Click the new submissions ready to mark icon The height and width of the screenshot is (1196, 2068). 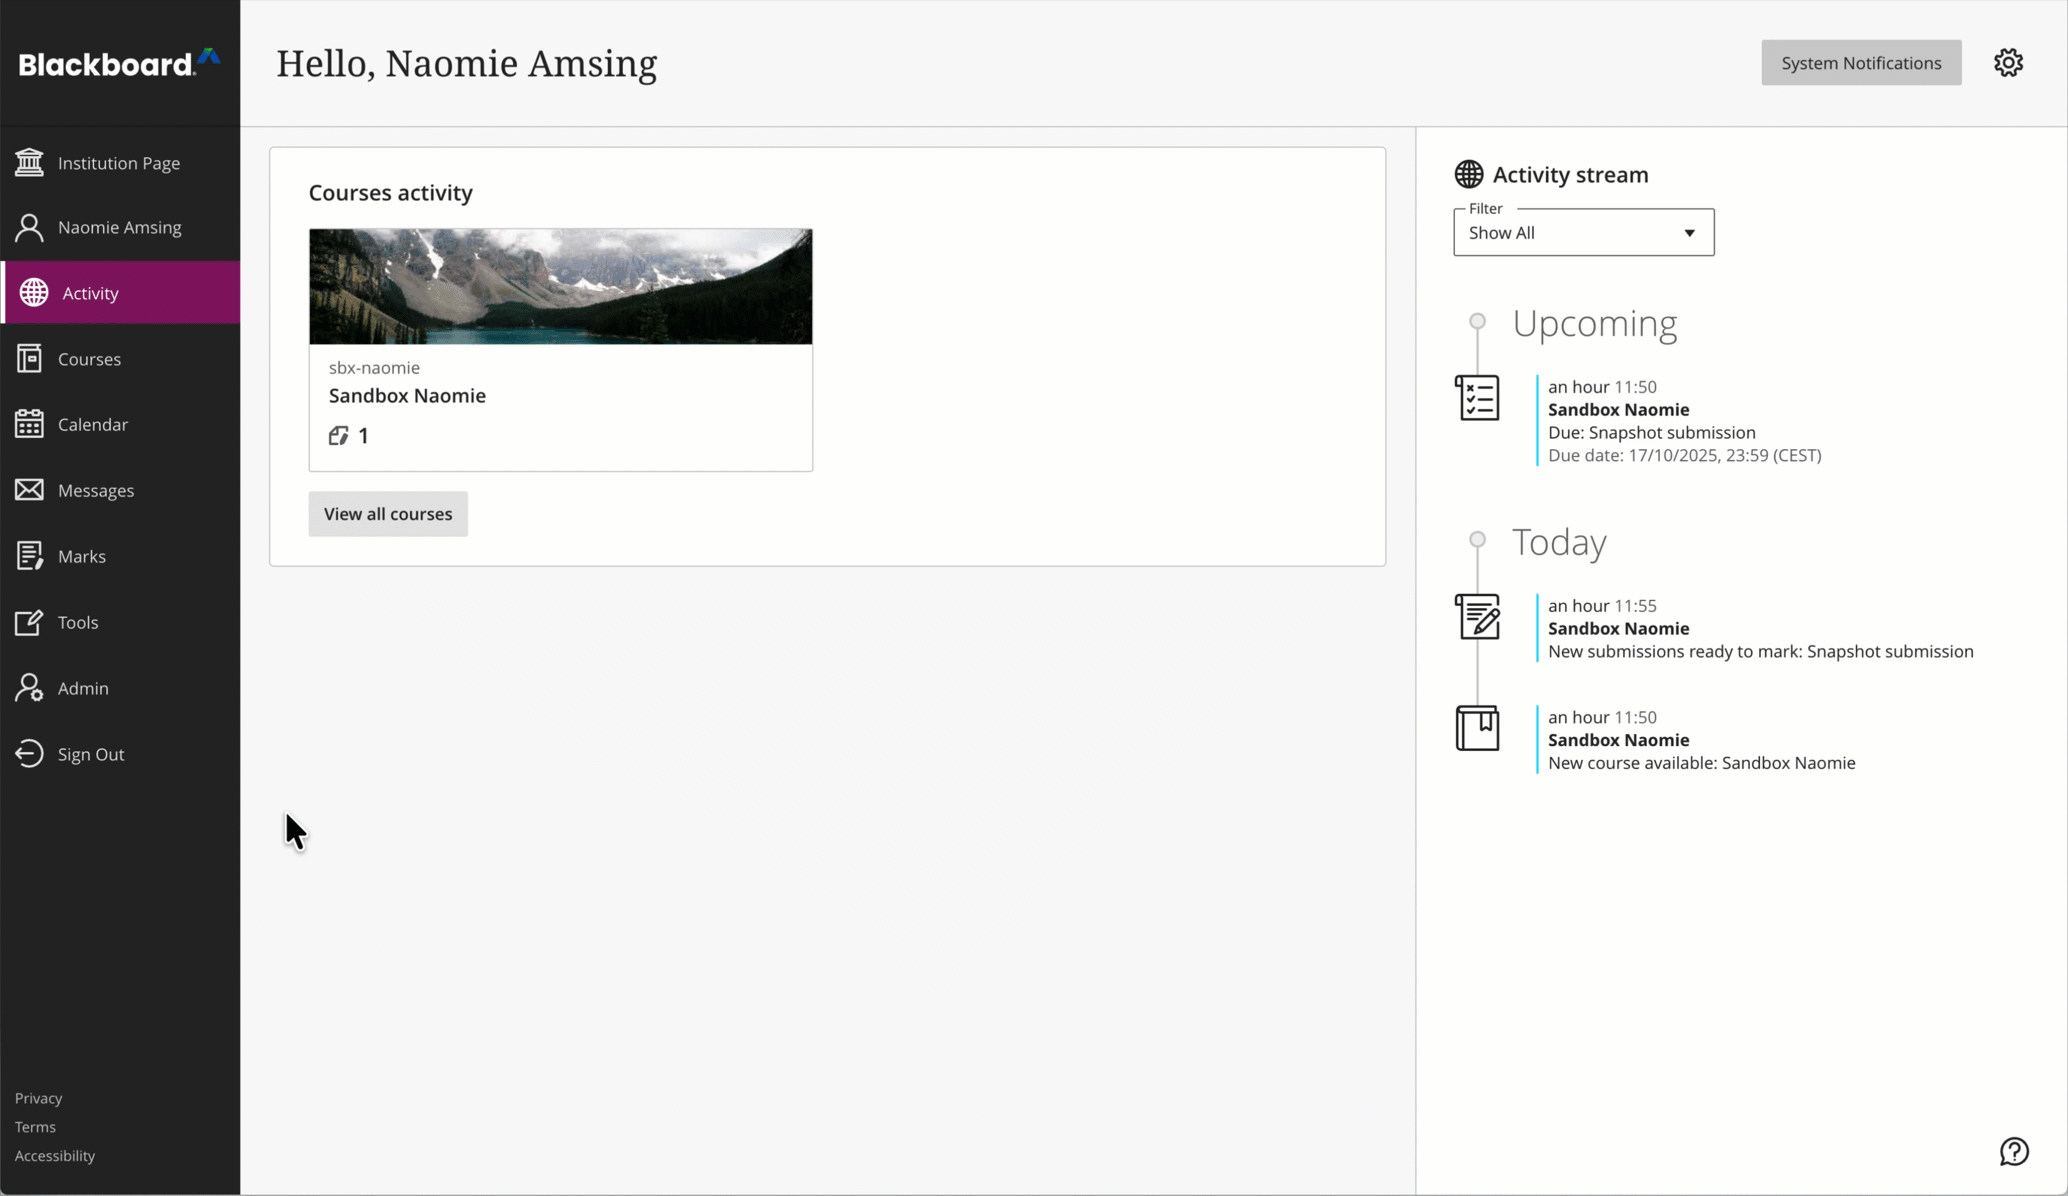click(x=1477, y=617)
